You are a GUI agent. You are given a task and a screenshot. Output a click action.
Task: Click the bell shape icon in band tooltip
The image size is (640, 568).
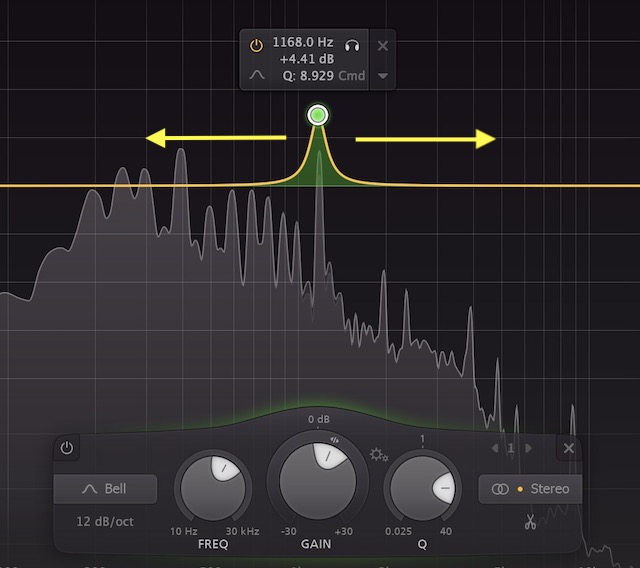(x=256, y=75)
